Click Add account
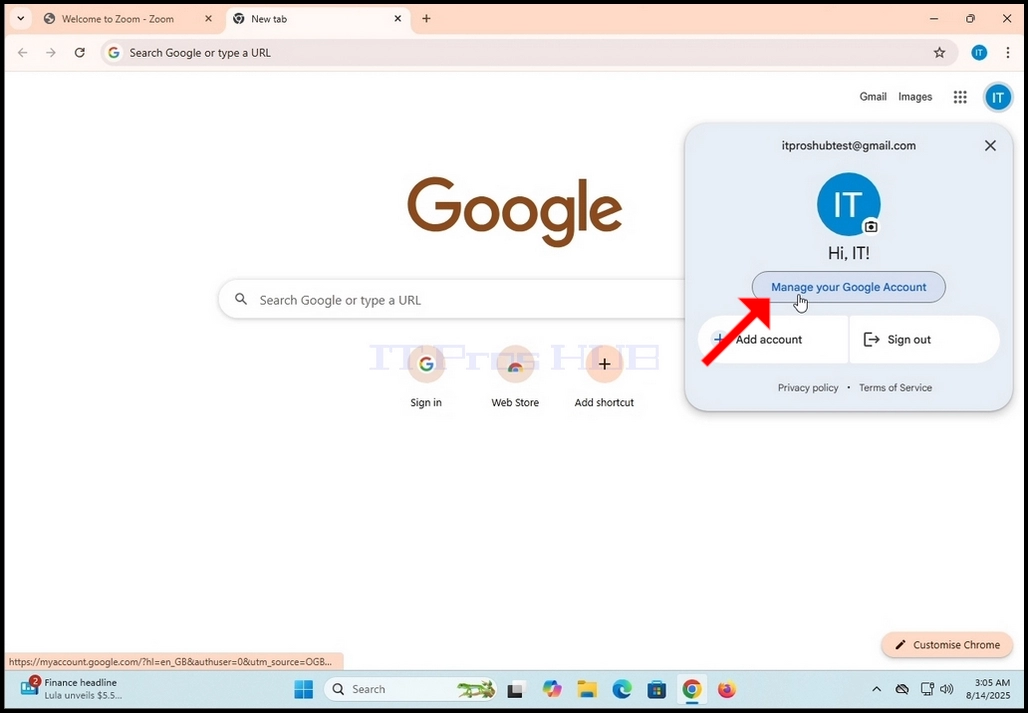The width and height of the screenshot is (1028, 713). pos(773,339)
